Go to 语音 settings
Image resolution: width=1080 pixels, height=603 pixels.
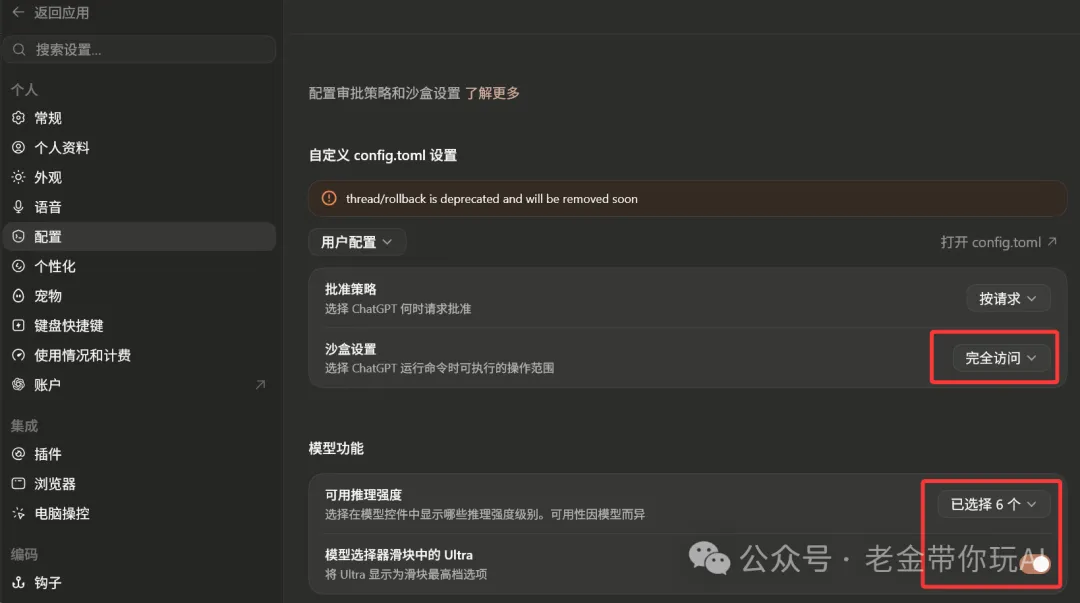[x=140, y=207]
